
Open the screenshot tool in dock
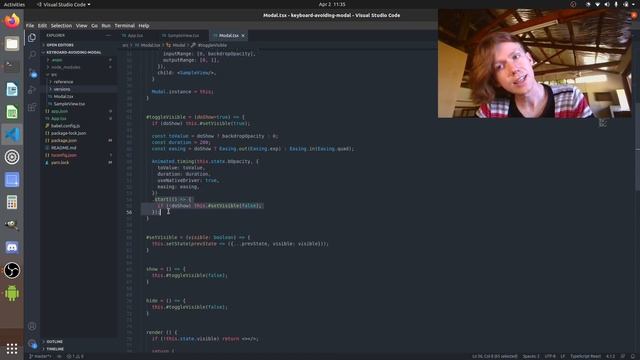tap(12, 180)
